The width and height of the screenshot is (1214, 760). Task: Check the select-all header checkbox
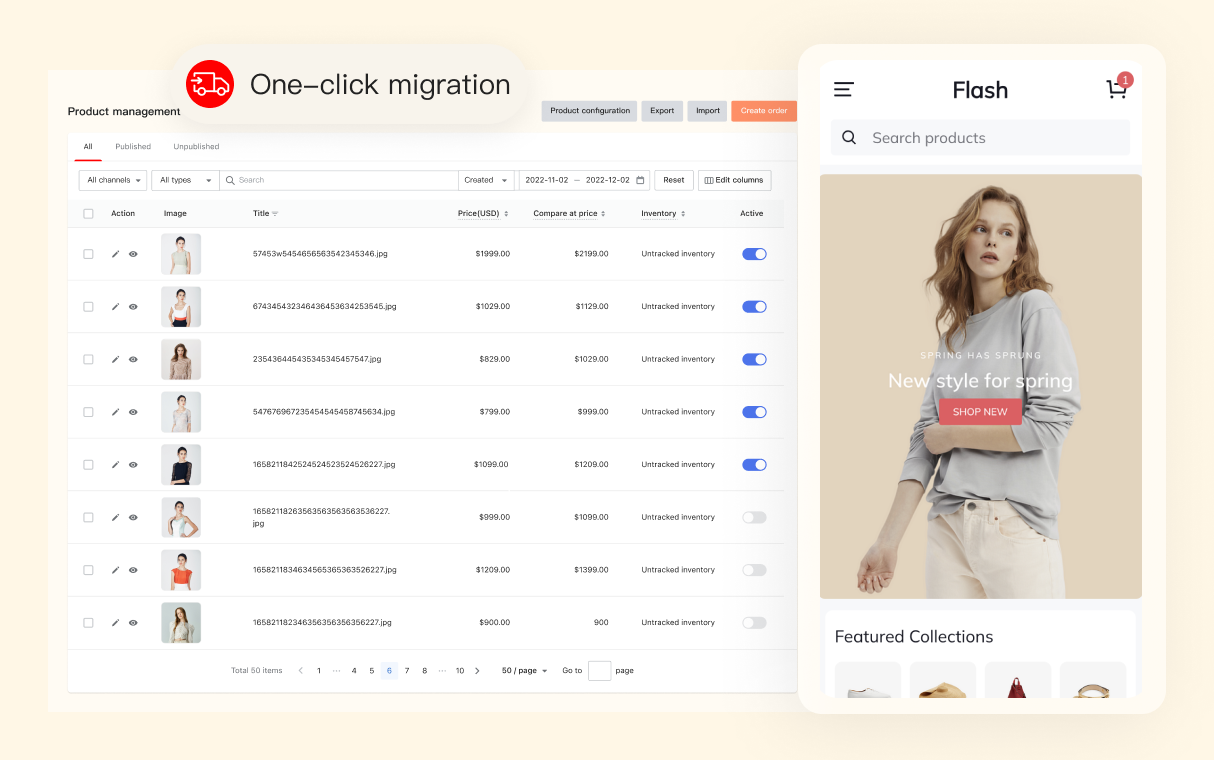tap(88, 213)
